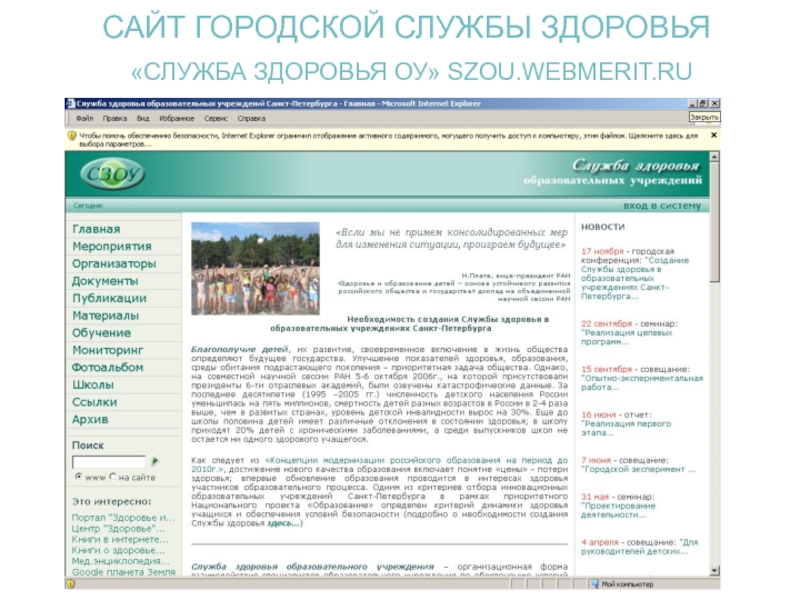Viewport: 800px width, 600px height.
Task: Minimize the Internet Explorer window
Action: [x=692, y=104]
